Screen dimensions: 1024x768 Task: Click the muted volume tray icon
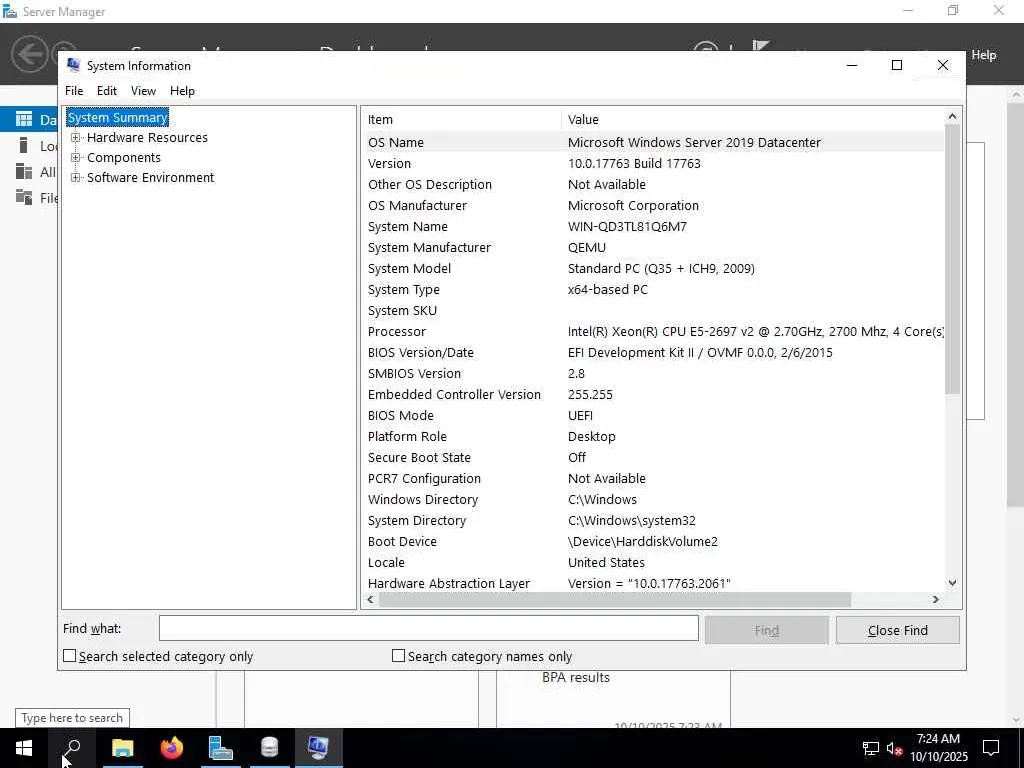(894, 748)
